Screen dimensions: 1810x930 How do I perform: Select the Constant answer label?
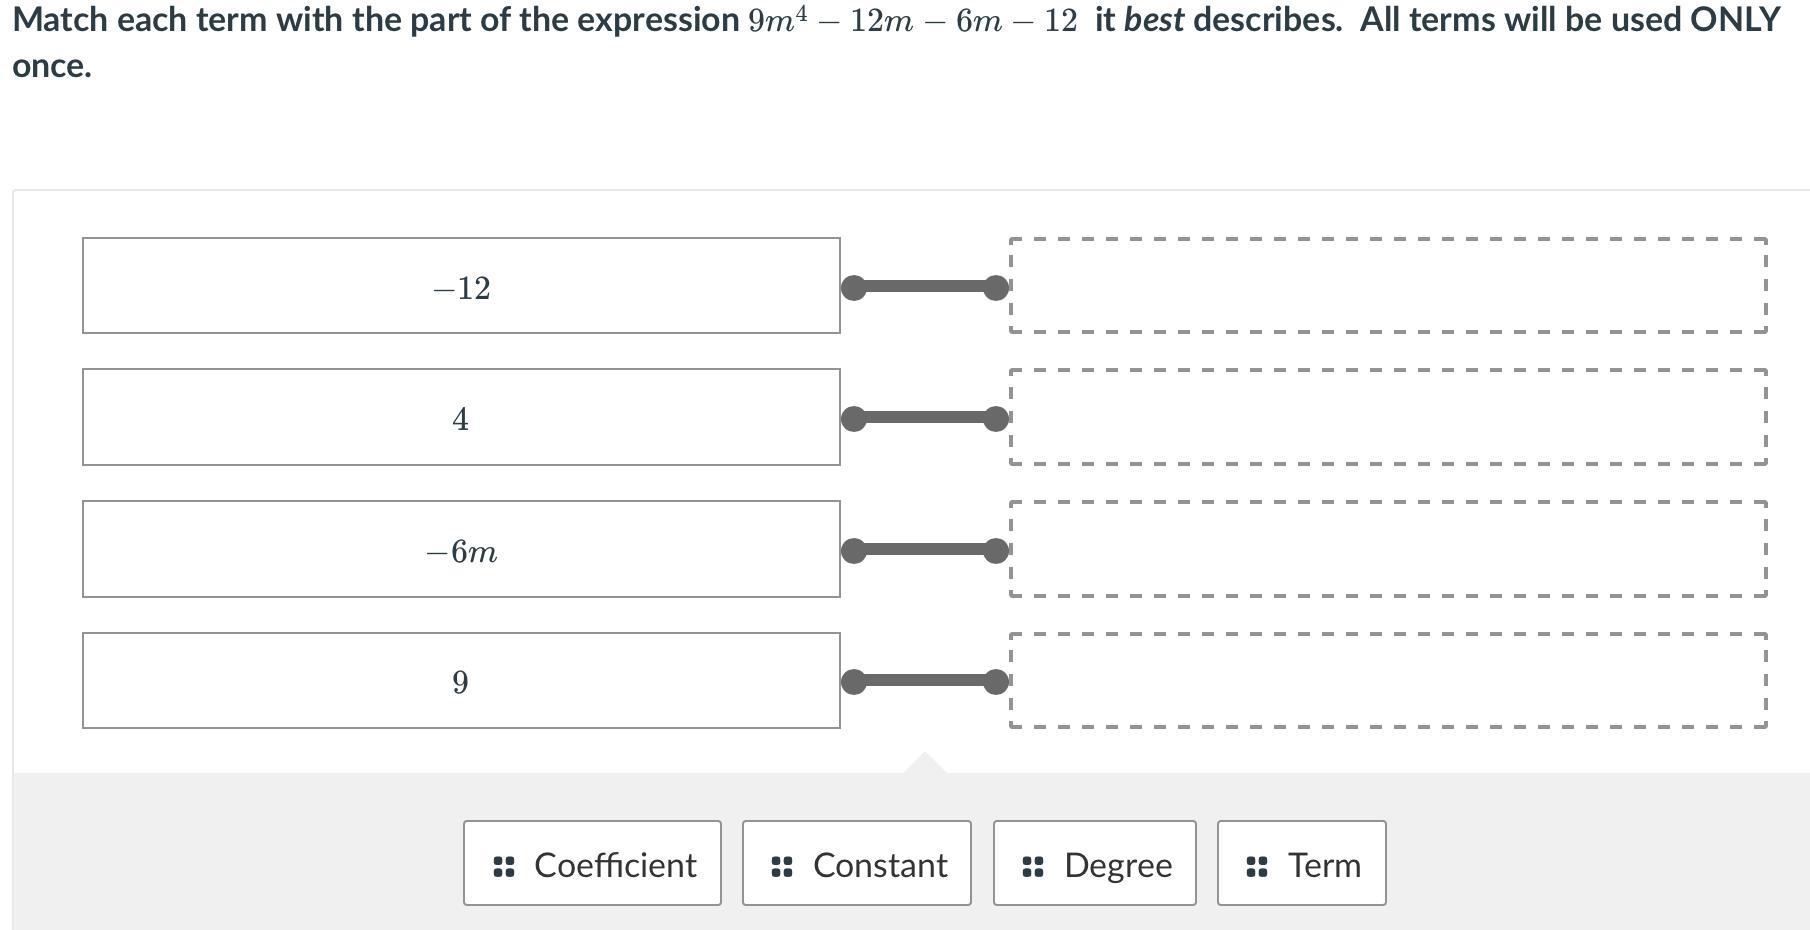click(880, 865)
